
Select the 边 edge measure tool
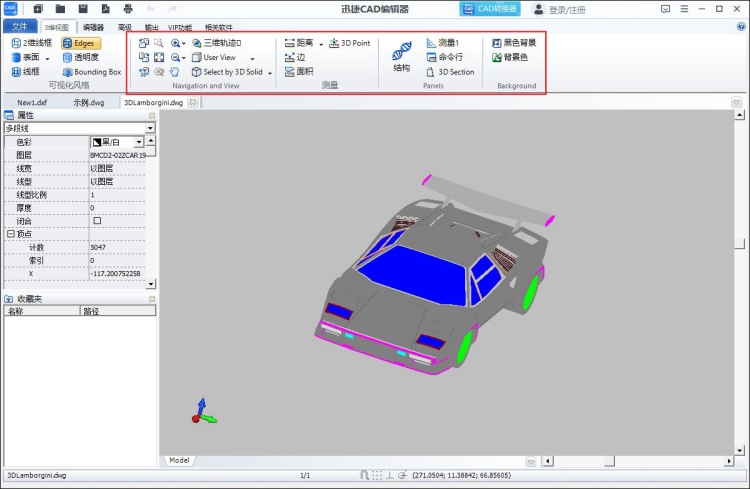(295, 57)
